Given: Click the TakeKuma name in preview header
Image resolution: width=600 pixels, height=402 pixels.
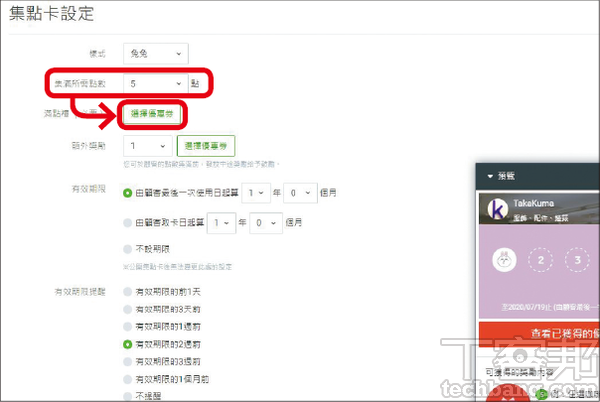Looking at the screenshot, I should pos(533,203).
